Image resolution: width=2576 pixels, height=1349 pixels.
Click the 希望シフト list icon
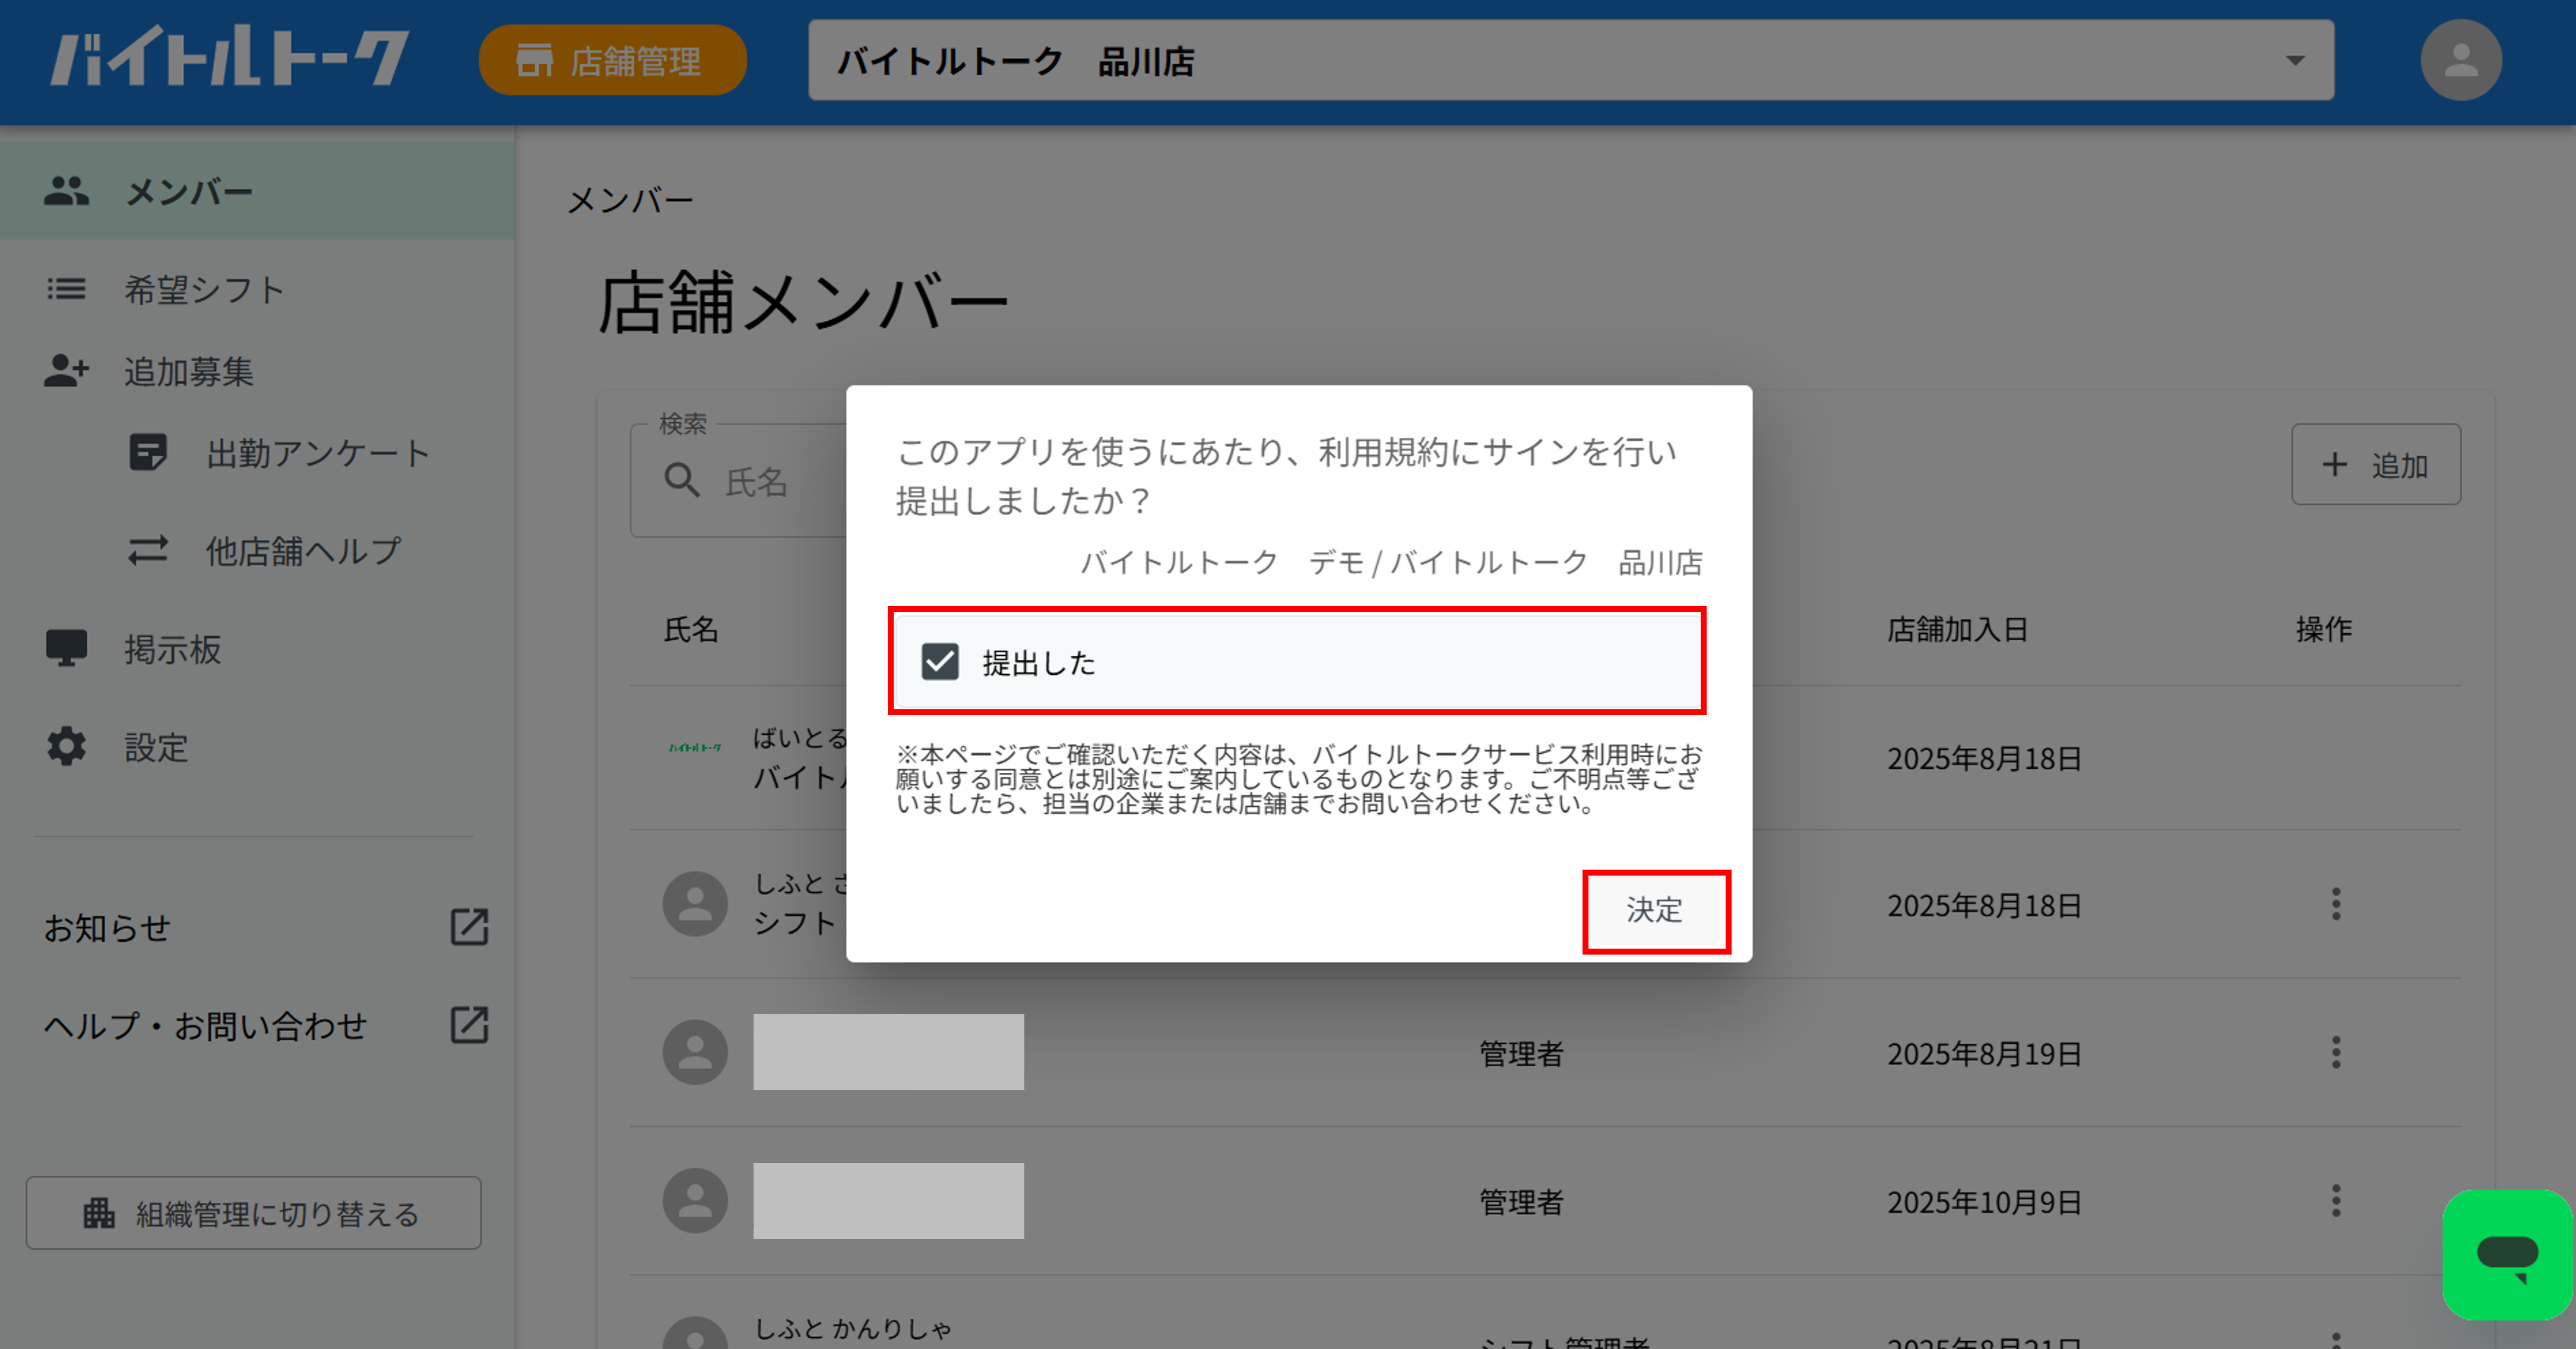[66, 289]
